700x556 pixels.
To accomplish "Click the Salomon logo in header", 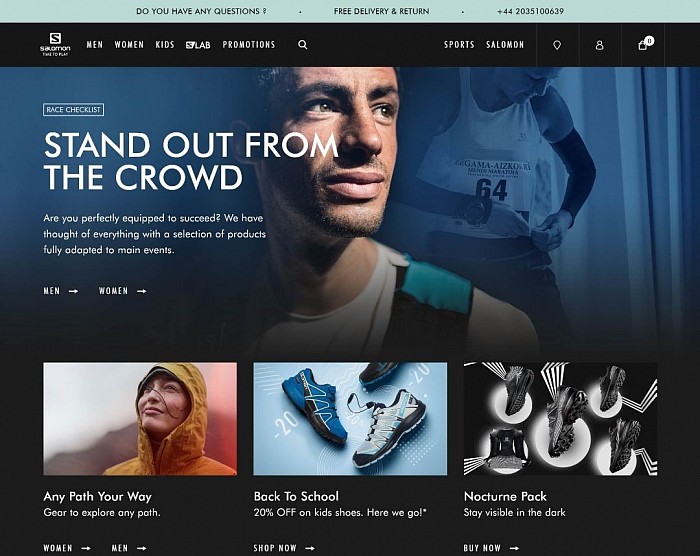I will click(55, 44).
